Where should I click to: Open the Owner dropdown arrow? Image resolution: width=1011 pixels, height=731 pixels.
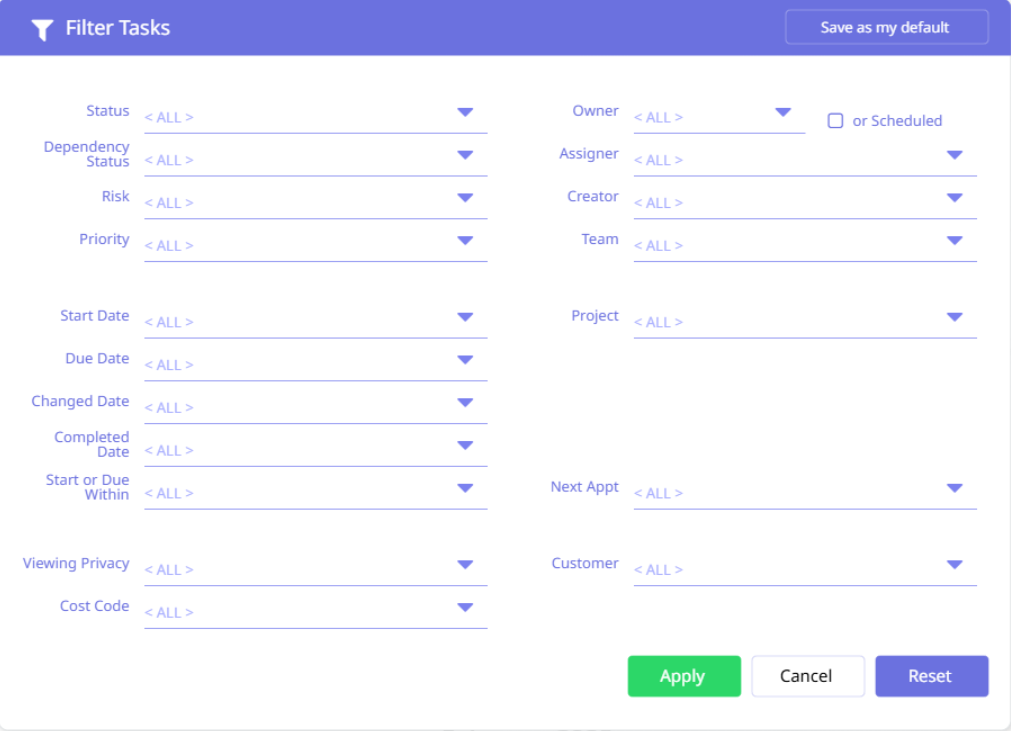[x=783, y=112]
